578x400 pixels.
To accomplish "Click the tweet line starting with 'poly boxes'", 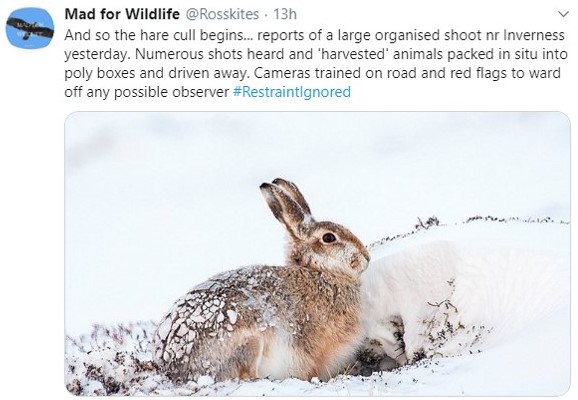I will coord(312,73).
